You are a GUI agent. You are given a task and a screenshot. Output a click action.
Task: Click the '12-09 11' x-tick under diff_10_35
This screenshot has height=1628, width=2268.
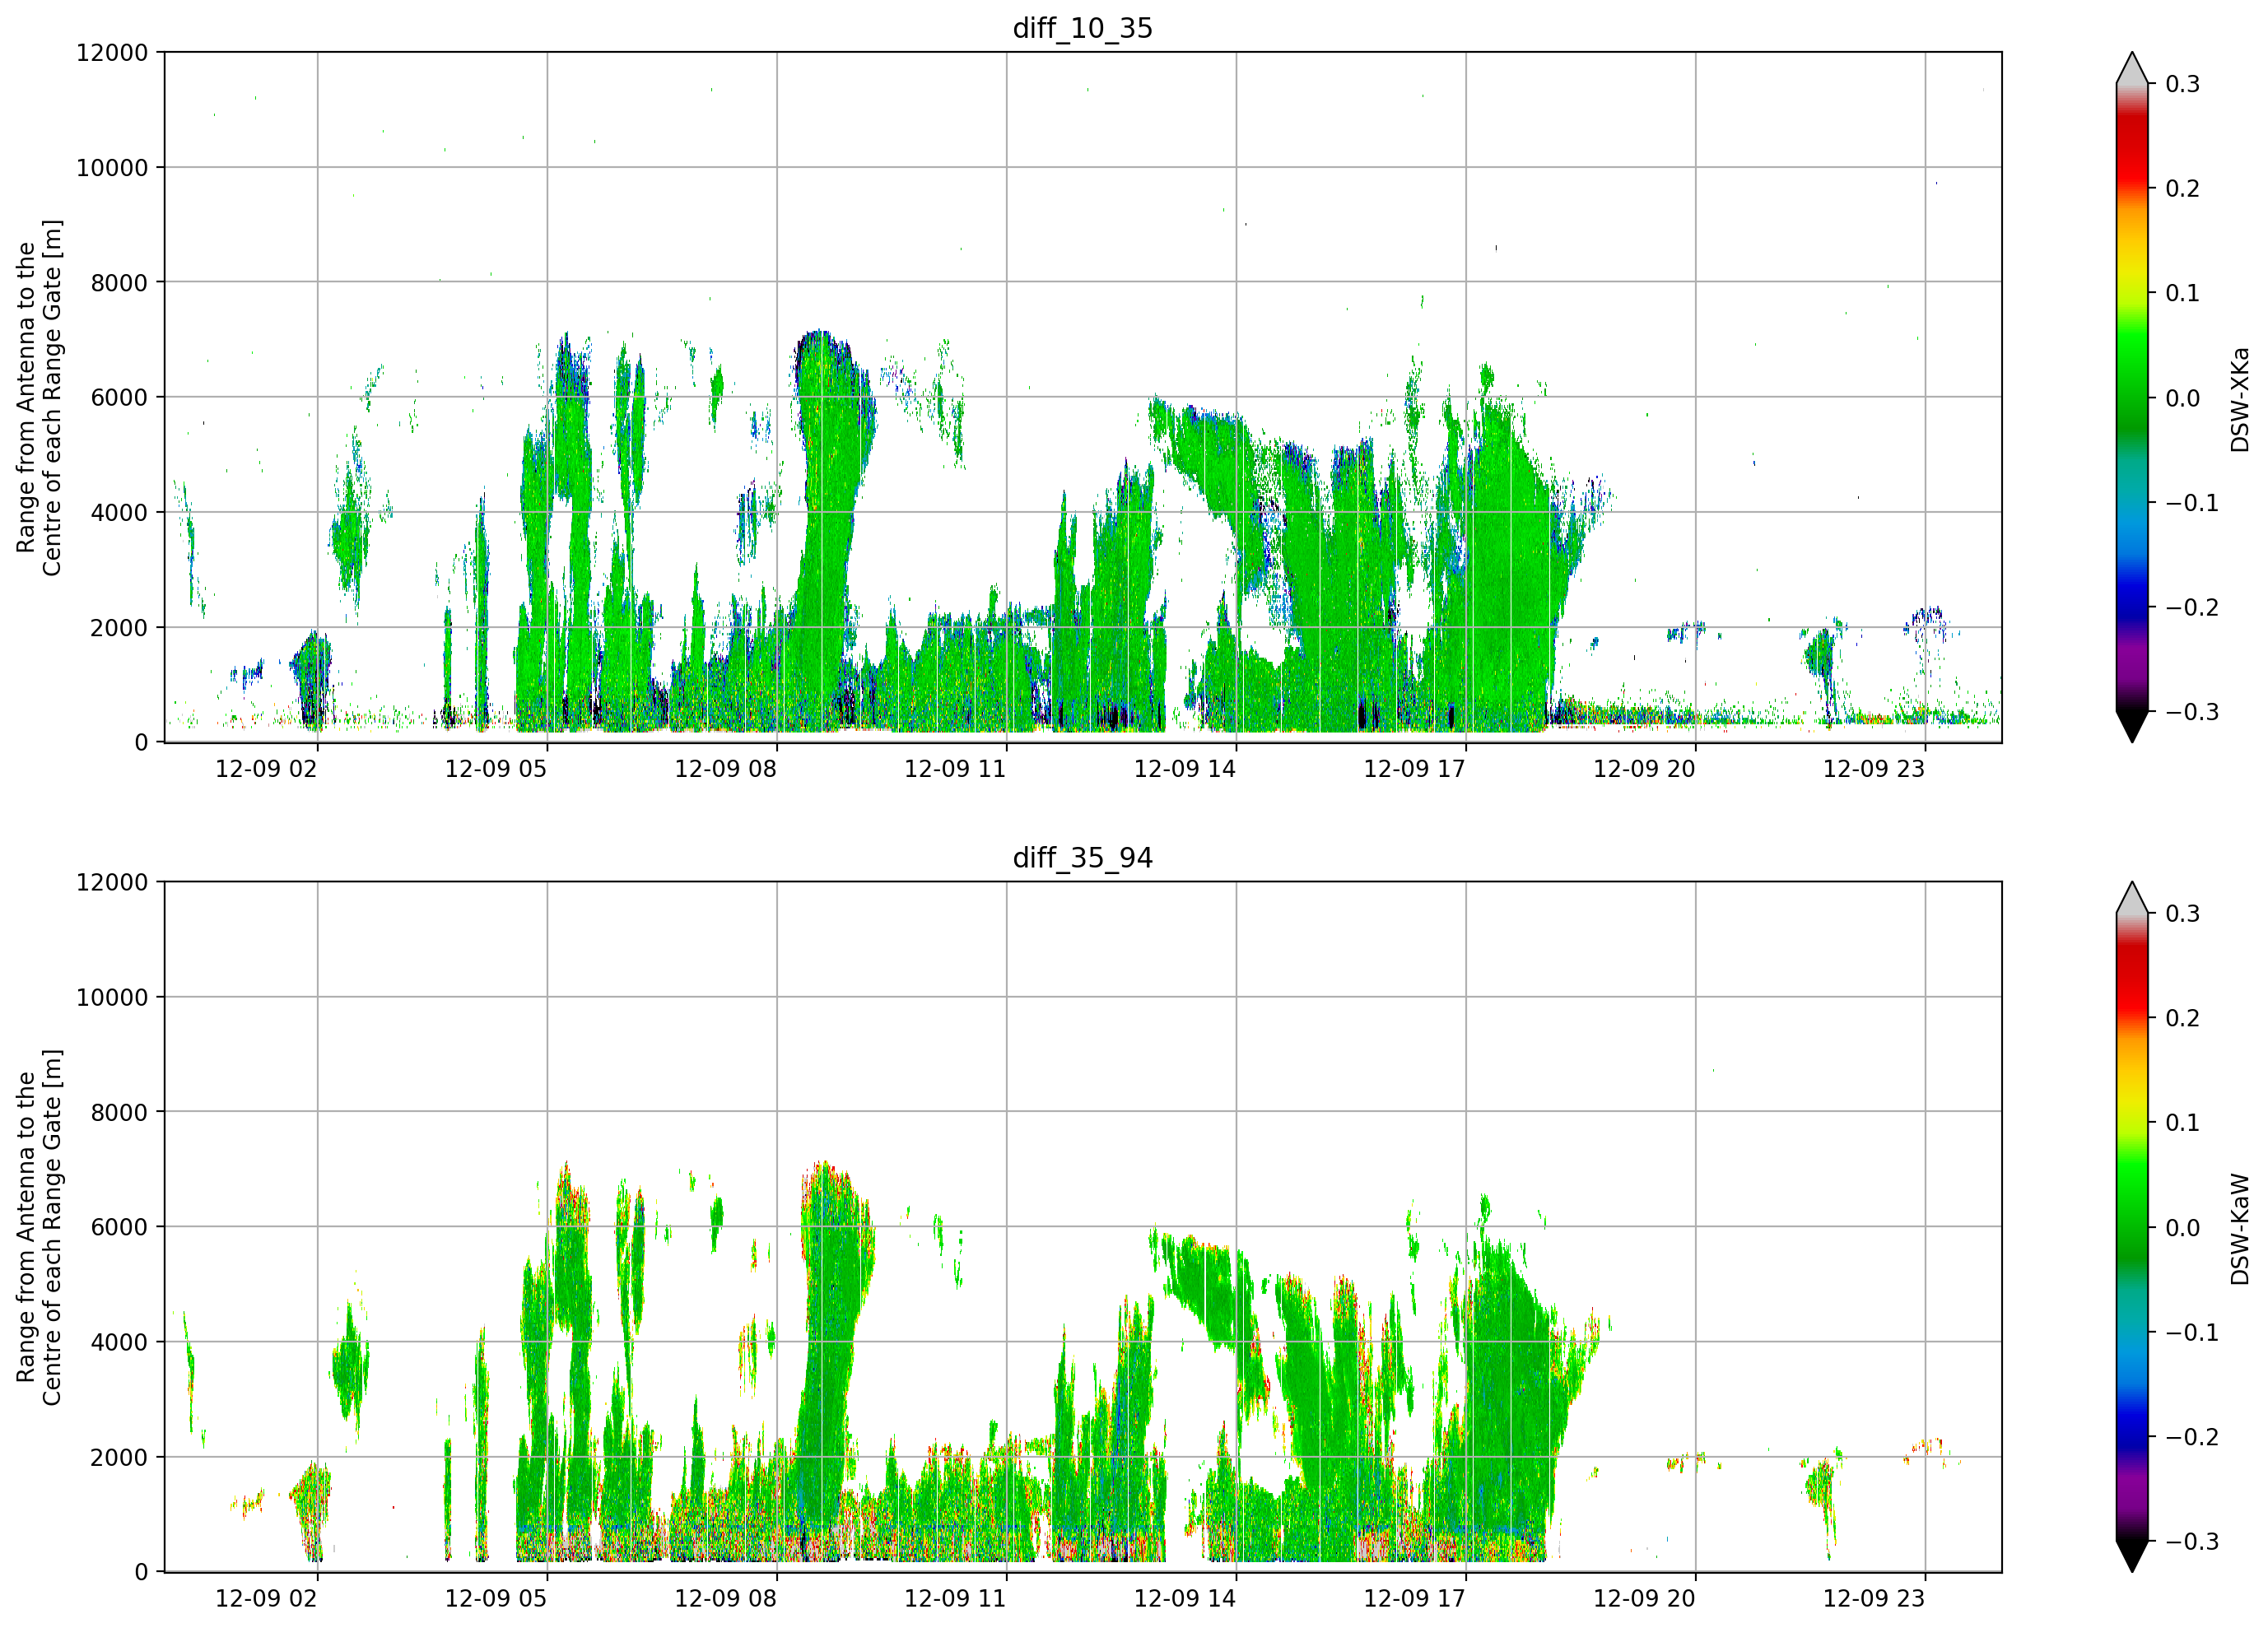(x=955, y=769)
